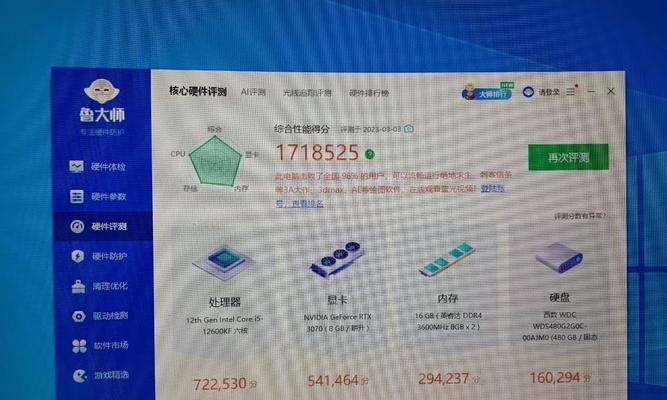Image resolution: width=667 pixels, height=400 pixels.
Task: Open the hamburger main menu
Action: (x=570, y=91)
